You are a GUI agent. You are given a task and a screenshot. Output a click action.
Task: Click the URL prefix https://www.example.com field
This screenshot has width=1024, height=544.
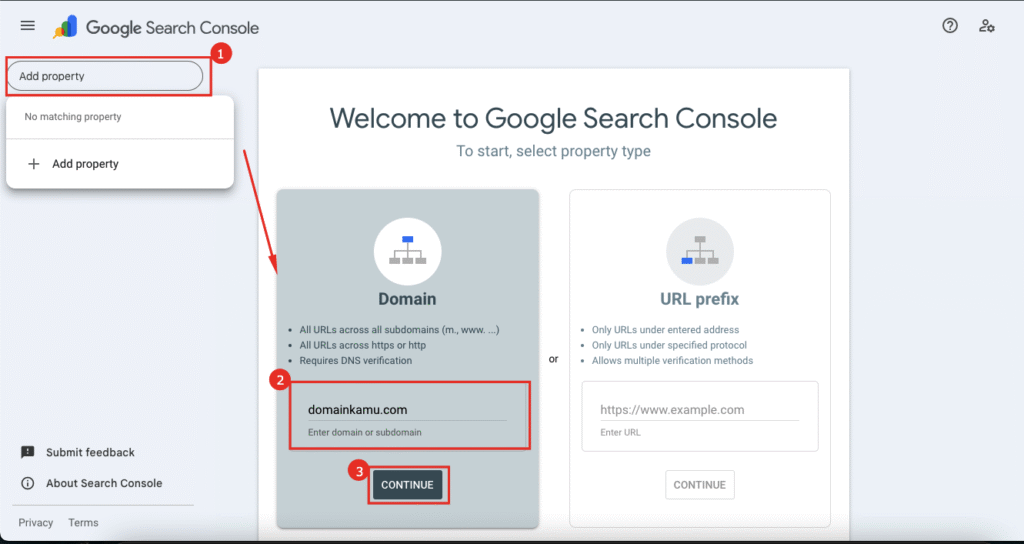[699, 410]
